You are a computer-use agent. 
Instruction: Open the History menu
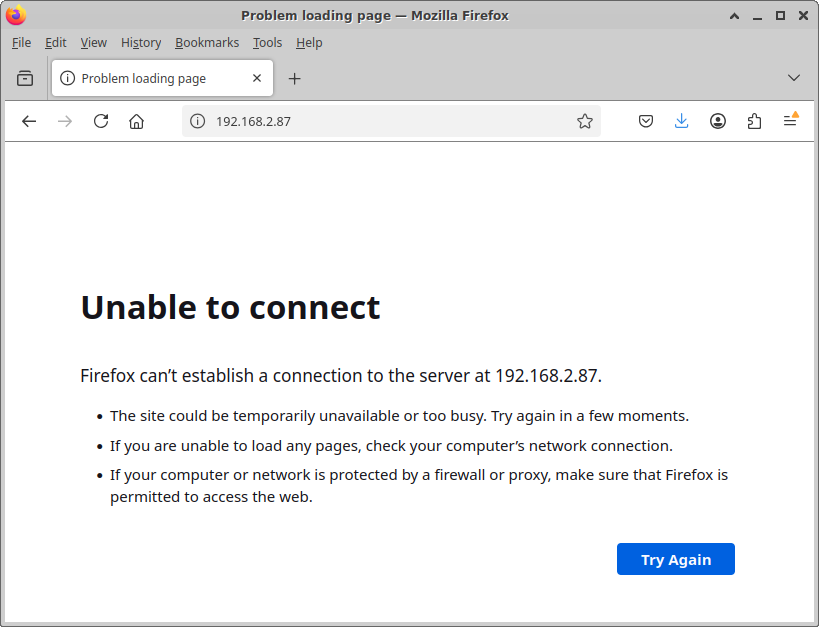141,43
